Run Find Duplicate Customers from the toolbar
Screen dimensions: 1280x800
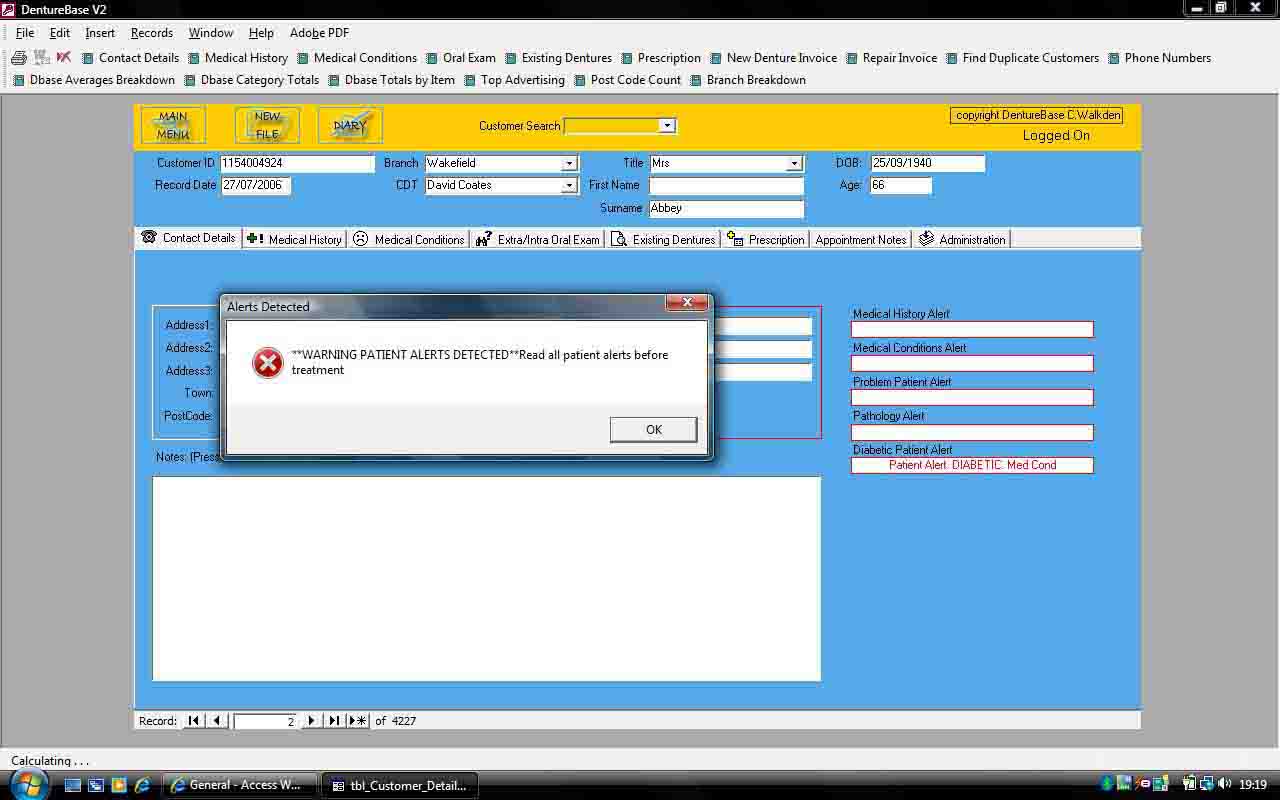tap(1023, 58)
